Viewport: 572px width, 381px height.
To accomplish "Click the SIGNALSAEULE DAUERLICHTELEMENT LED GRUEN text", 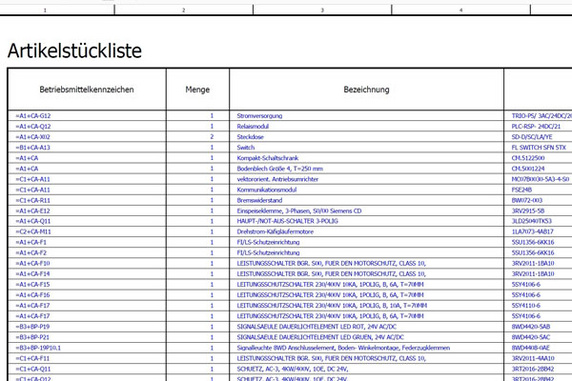I will [x=309, y=337].
